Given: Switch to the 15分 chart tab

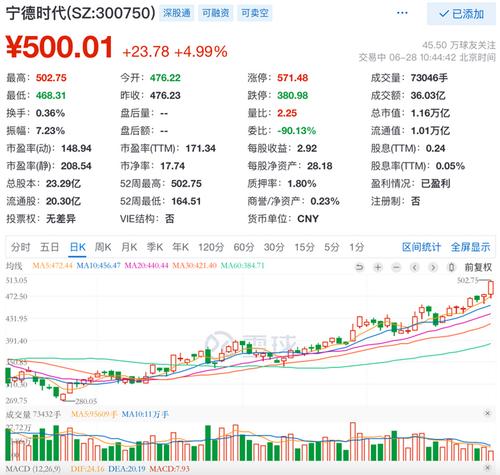Looking at the screenshot, I should click(x=304, y=247).
